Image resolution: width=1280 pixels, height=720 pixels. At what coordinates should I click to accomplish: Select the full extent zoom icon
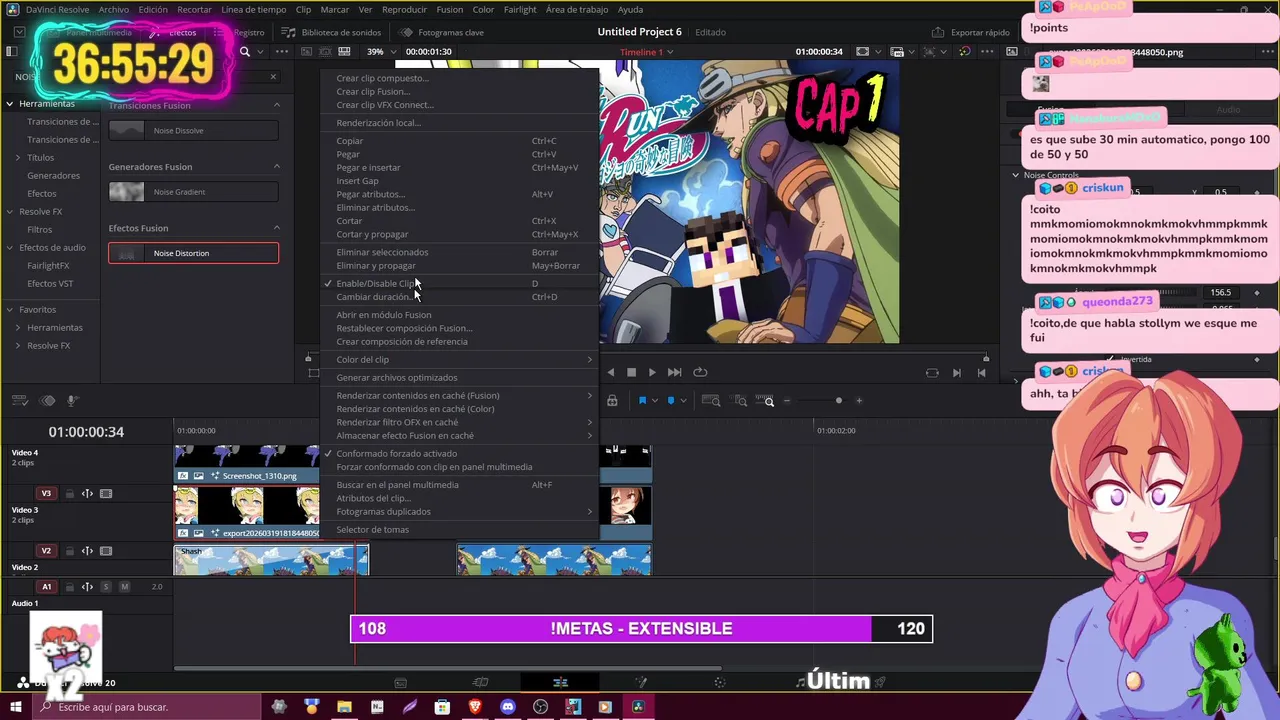pyautogui.click(x=711, y=401)
